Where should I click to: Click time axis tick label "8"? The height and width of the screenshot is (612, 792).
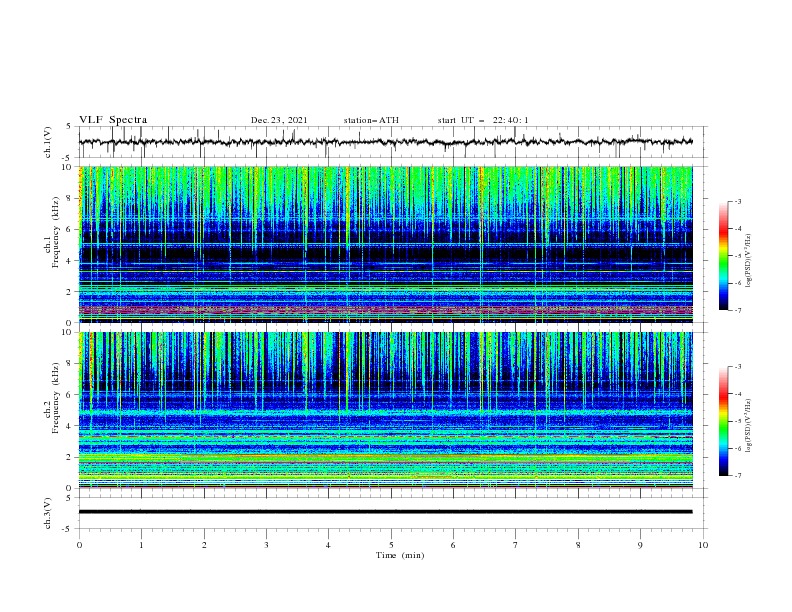[x=578, y=545]
